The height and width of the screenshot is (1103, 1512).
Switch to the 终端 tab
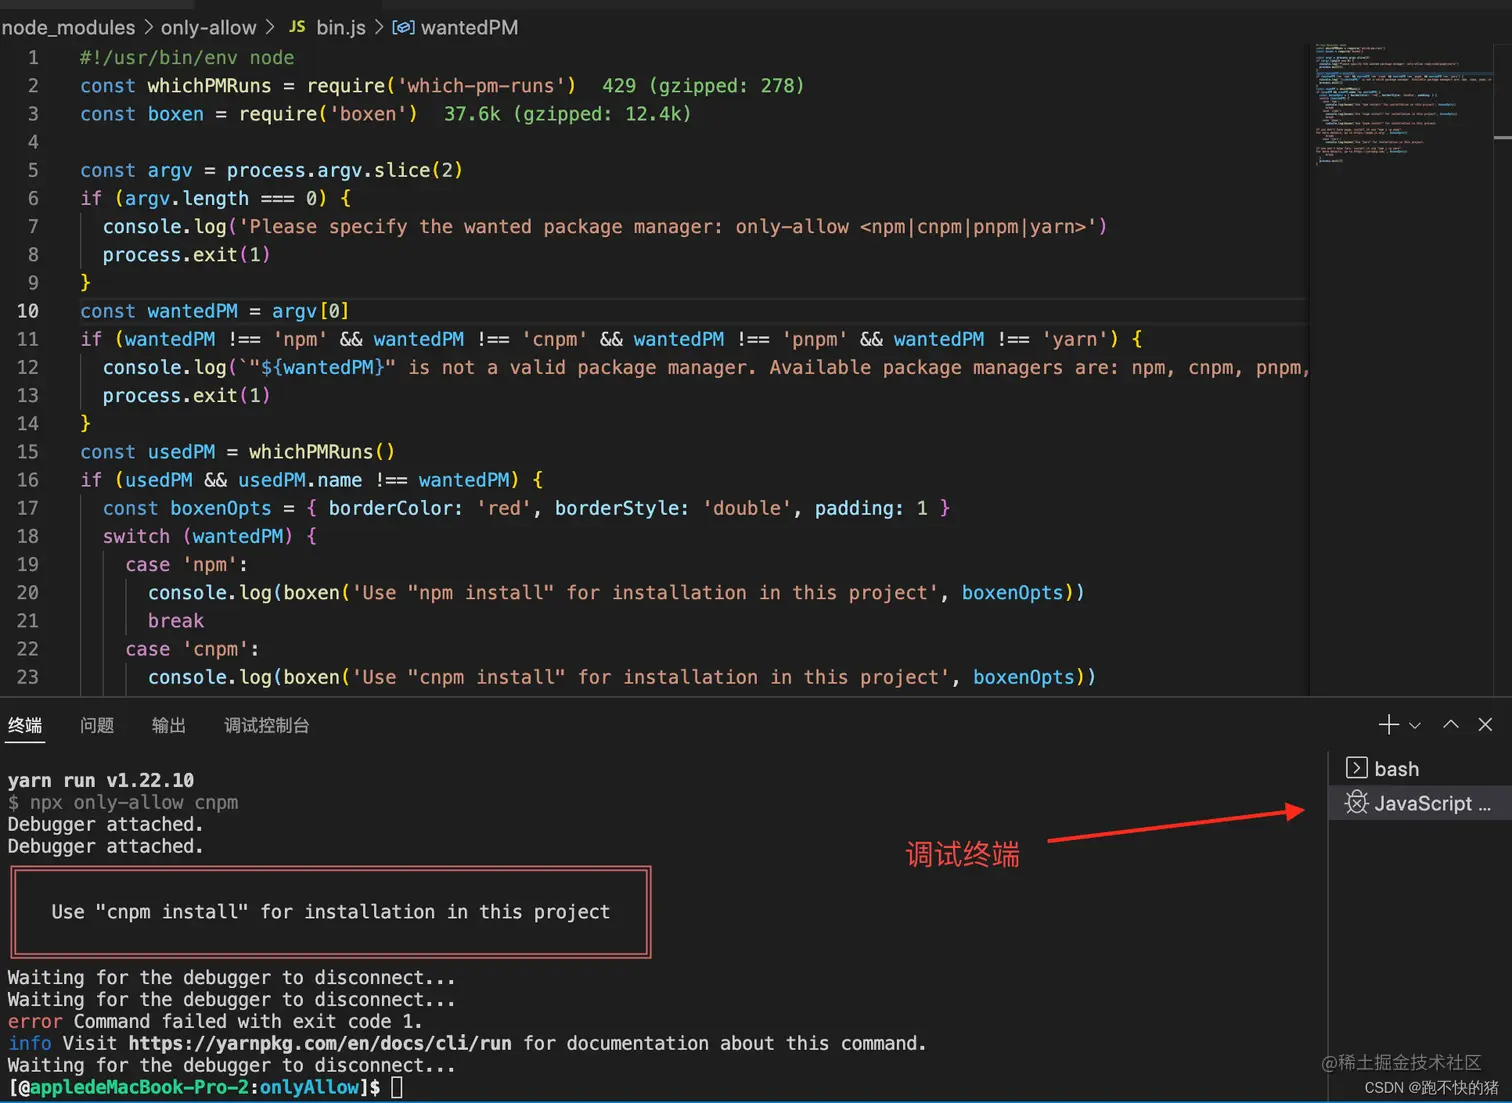[x=25, y=726]
